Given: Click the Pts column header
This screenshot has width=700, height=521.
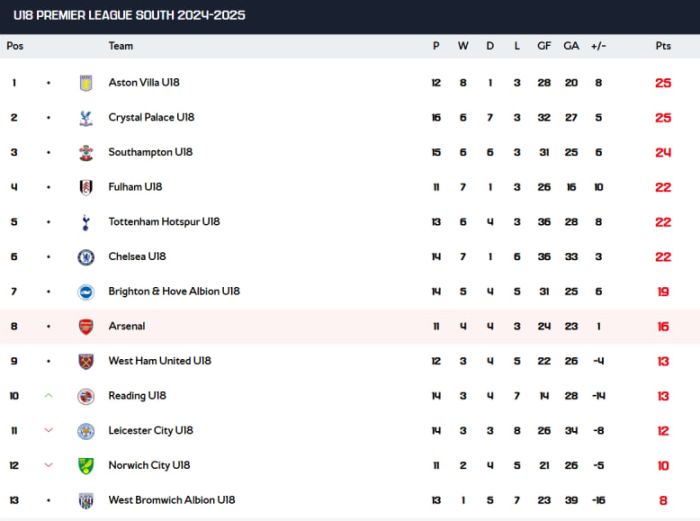Looking at the screenshot, I should click(663, 46).
